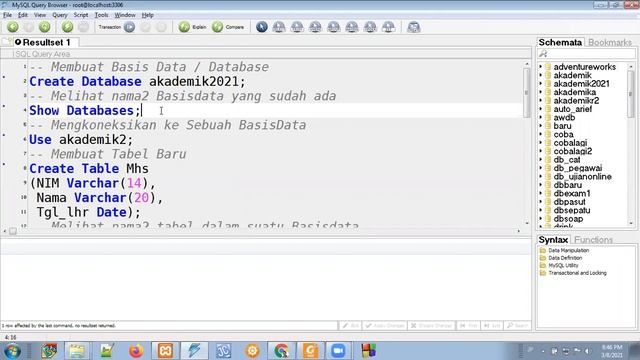Click the Apply Changes button
Image resolution: width=640 pixels, height=360 pixels.
[x=384, y=326]
